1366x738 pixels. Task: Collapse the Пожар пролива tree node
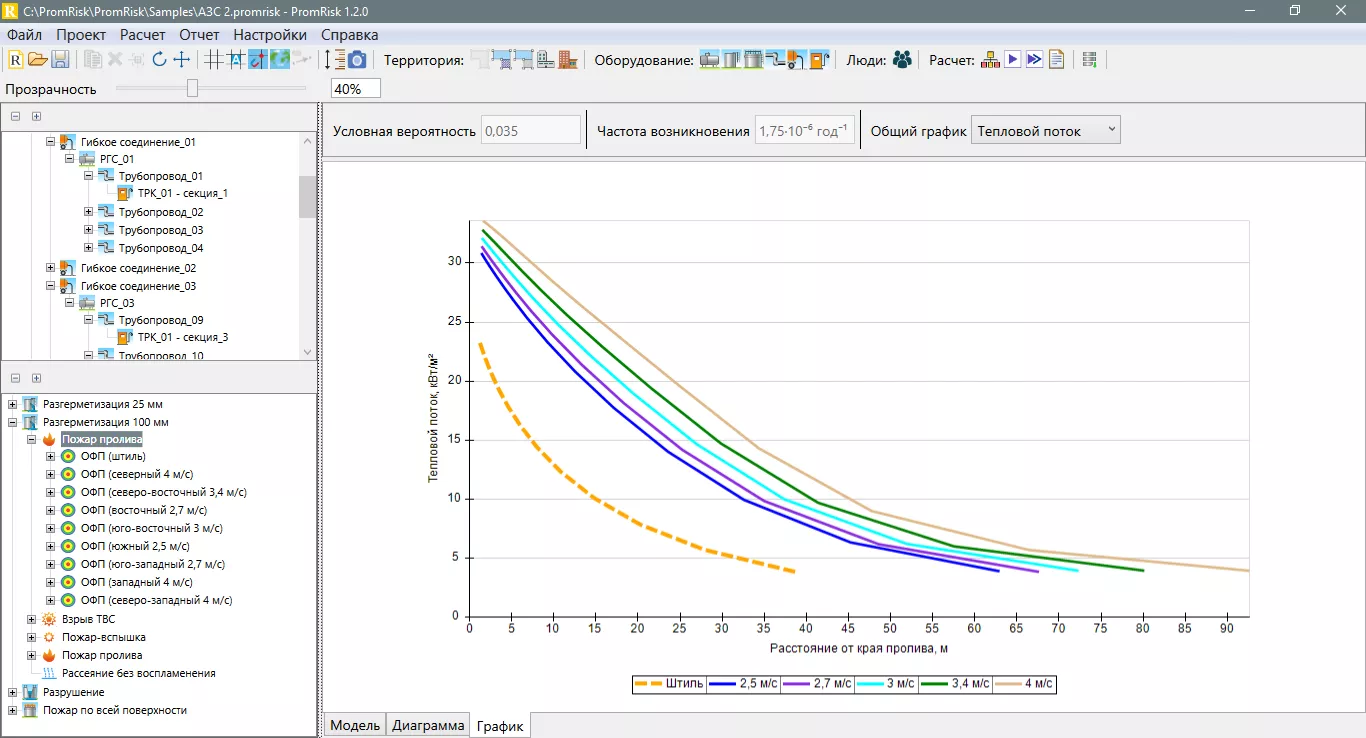33,439
